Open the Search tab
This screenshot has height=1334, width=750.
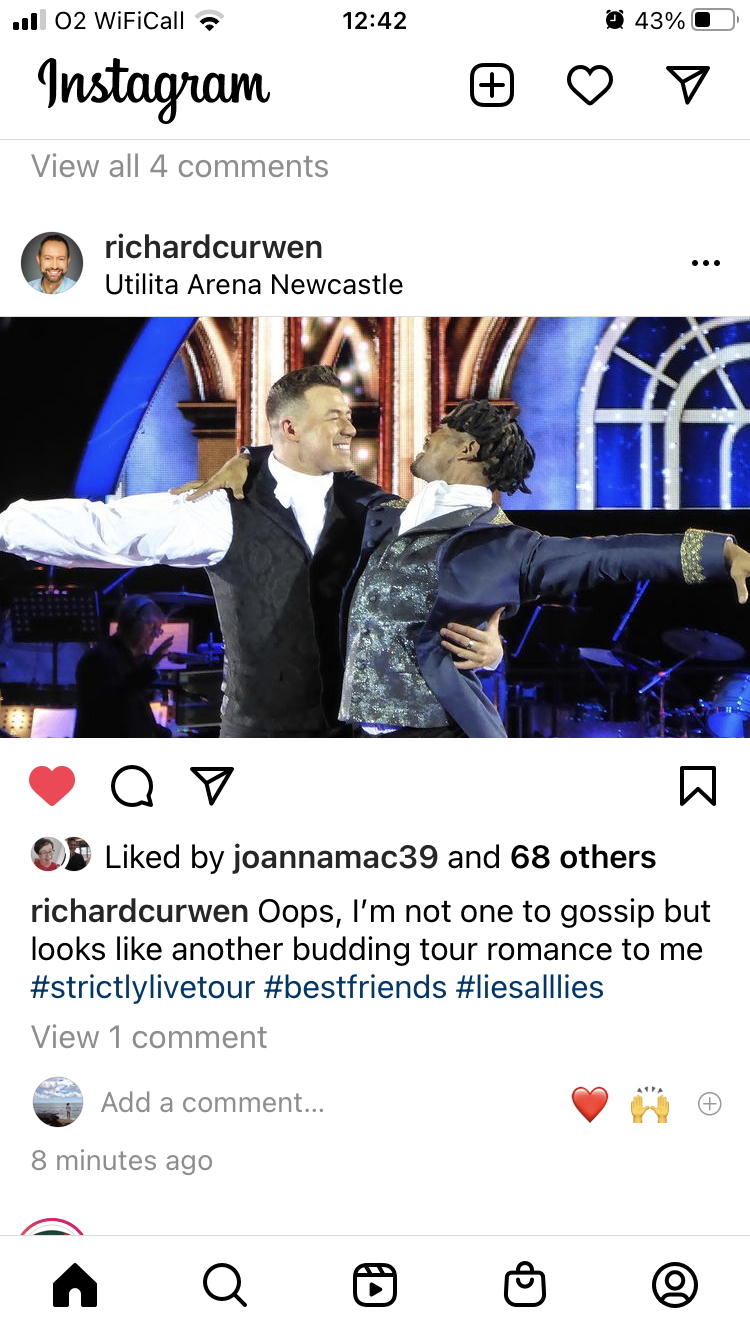click(224, 1285)
